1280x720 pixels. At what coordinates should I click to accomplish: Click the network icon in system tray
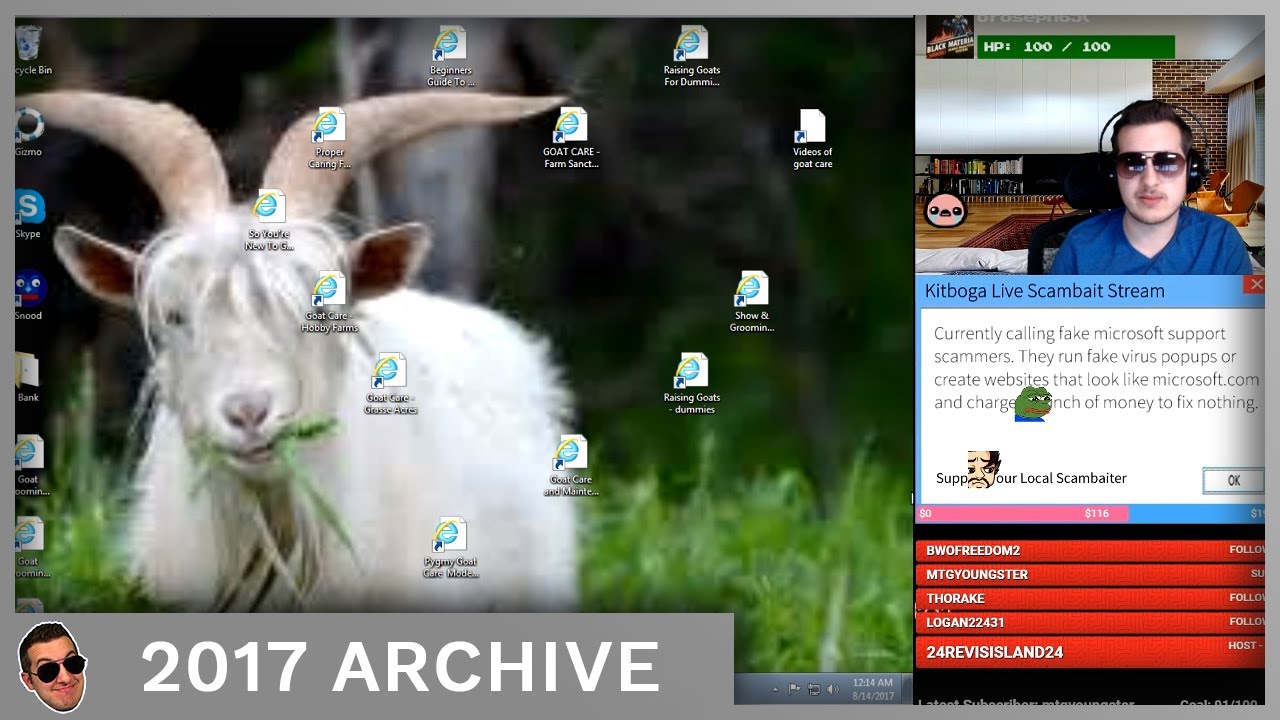(x=814, y=689)
